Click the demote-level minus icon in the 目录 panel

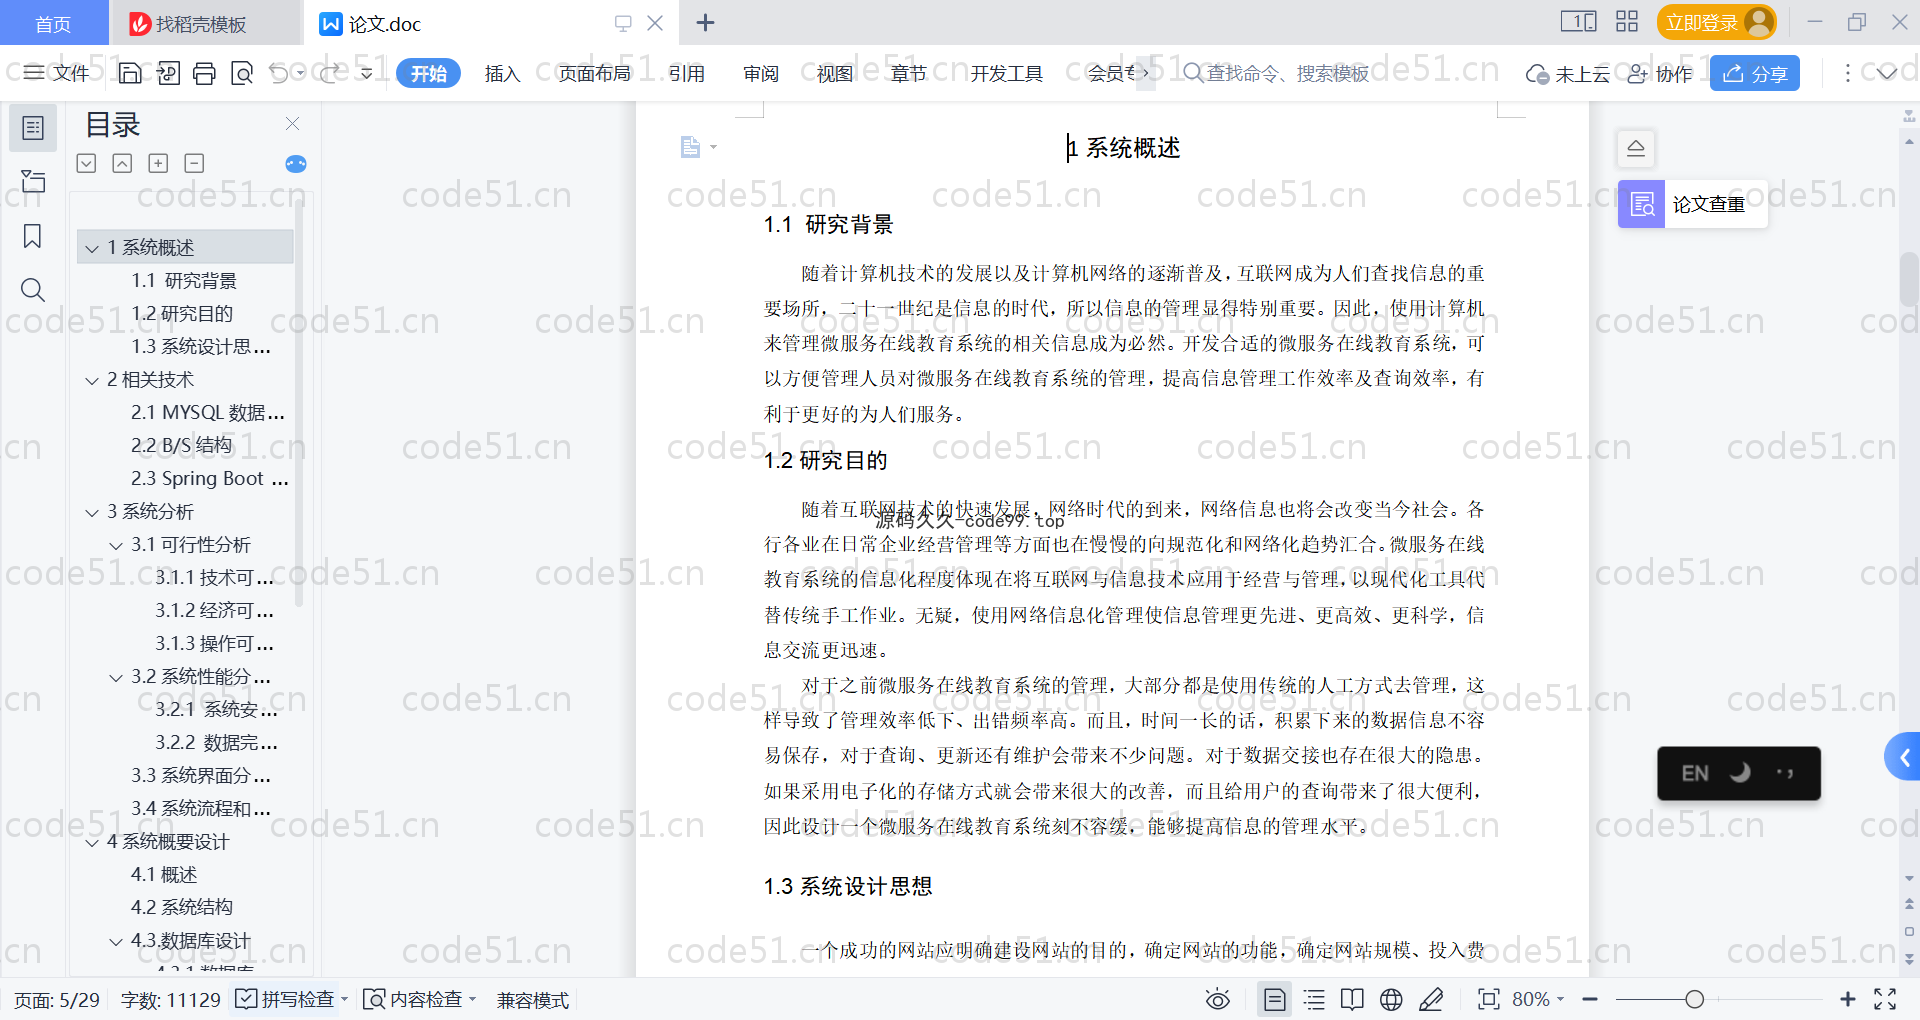coord(195,163)
